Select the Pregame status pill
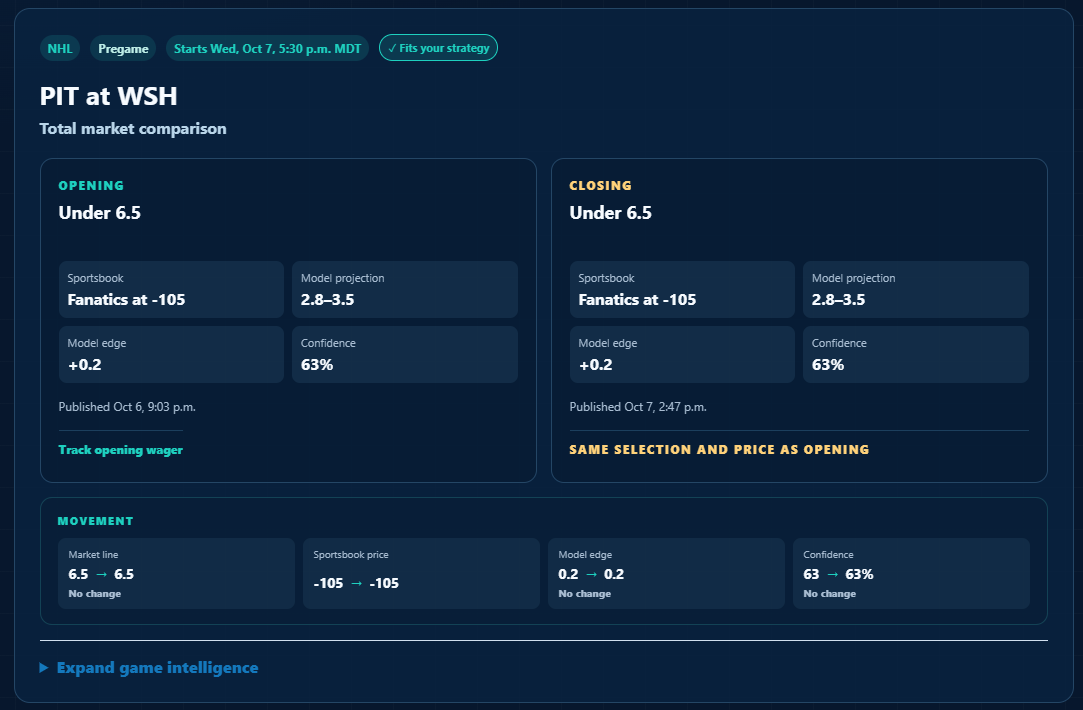Image resolution: width=1083 pixels, height=710 pixels. 123,48
